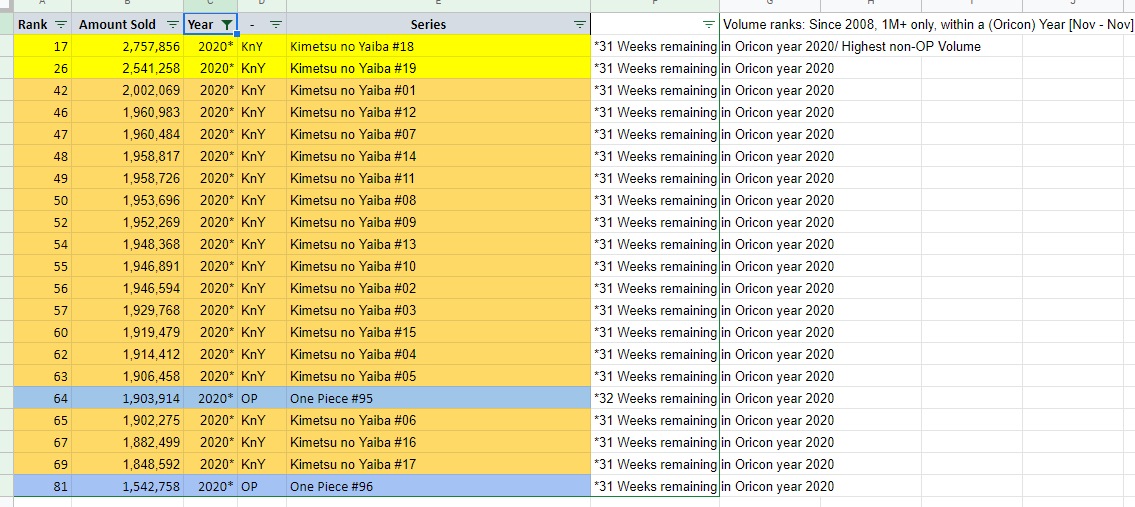Select amount cell 1,542,758

click(x=127, y=486)
